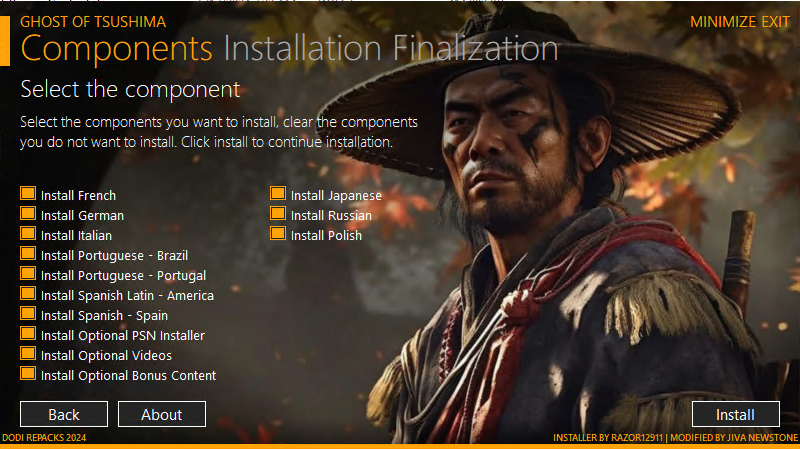The height and width of the screenshot is (450, 800).
Task: Start installation with the Install button
Action: (x=736, y=414)
